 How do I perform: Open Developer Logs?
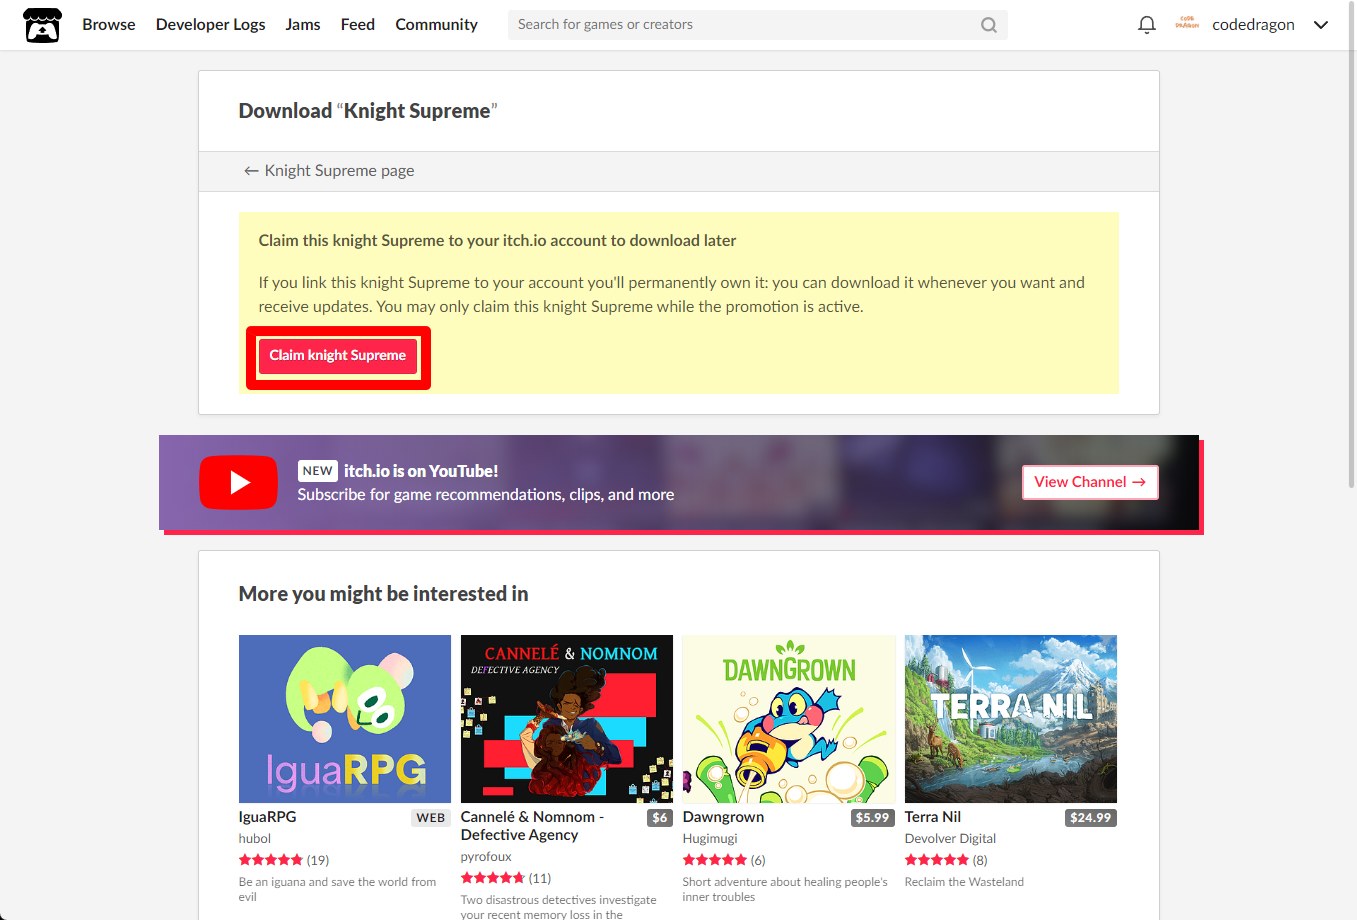pos(211,25)
